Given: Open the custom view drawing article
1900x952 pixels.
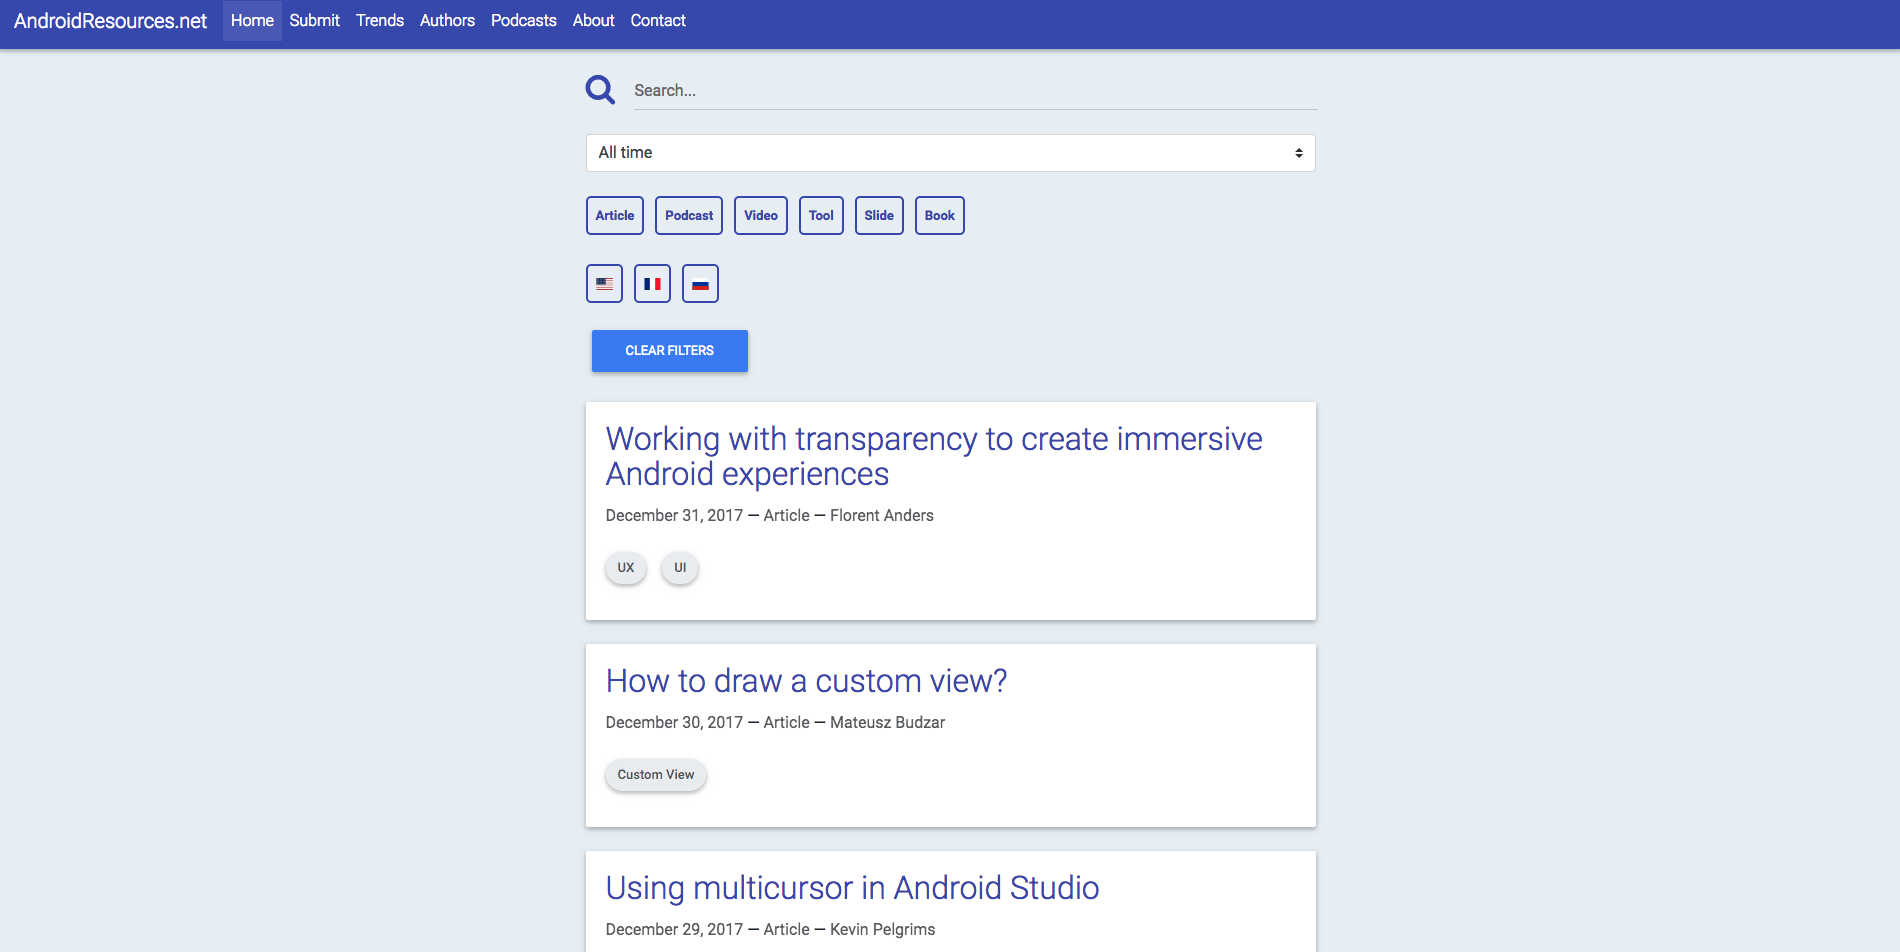Looking at the screenshot, I should click(x=805, y=681).
